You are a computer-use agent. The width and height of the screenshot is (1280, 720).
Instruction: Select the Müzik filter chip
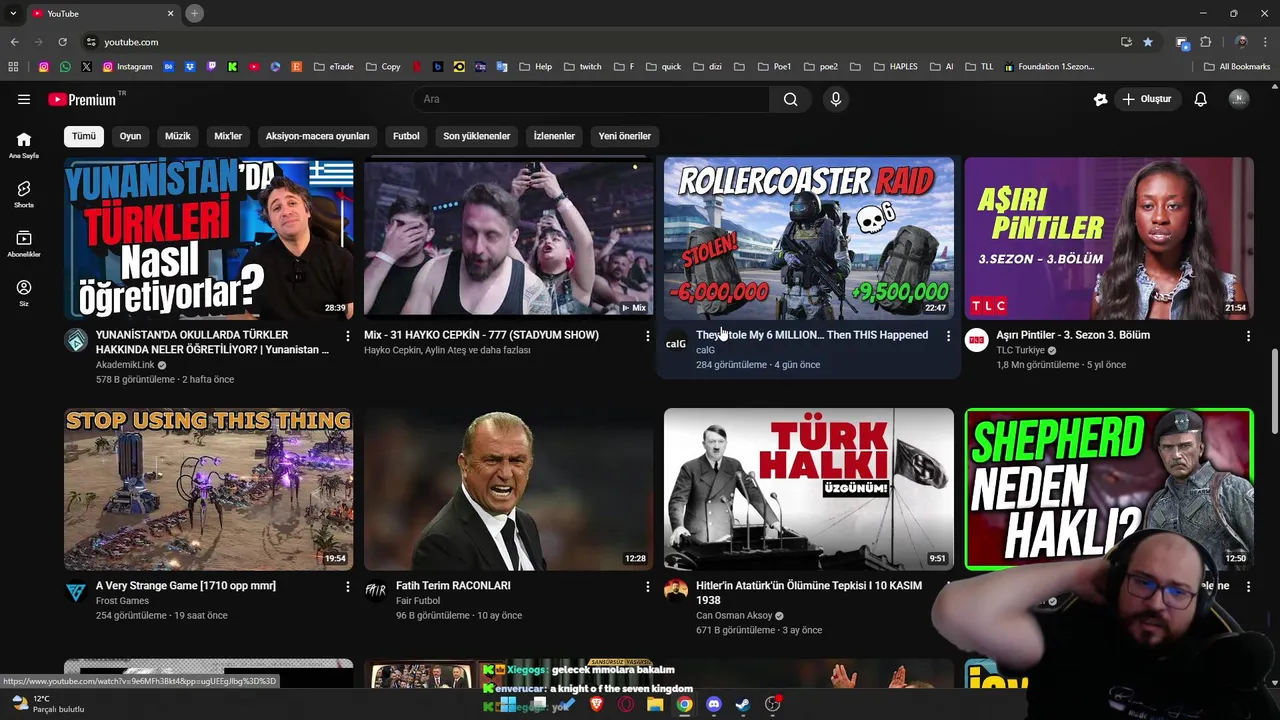pyautogui.click(x=177, y=136)
